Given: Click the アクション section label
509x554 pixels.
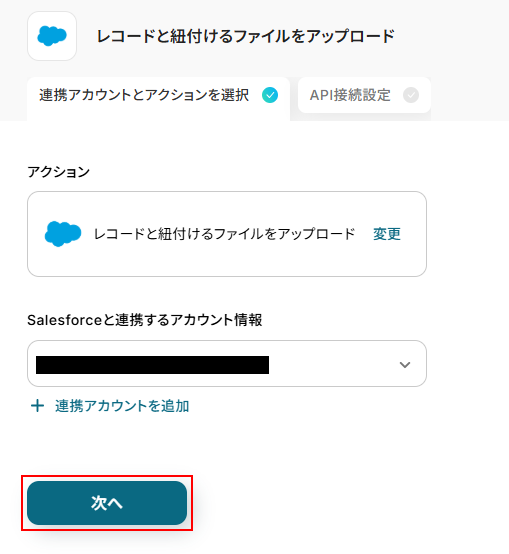Looking at the screenshot, I should (x=59, y=172).
